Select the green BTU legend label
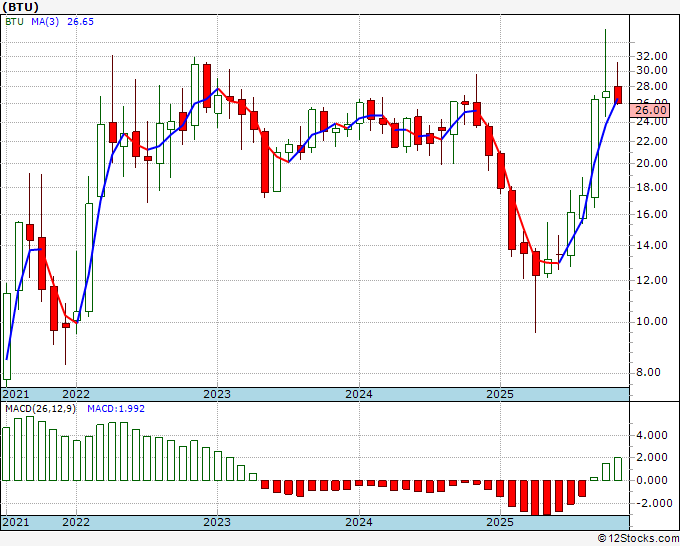This screenshot has height=546, width=680. (14, 22)
